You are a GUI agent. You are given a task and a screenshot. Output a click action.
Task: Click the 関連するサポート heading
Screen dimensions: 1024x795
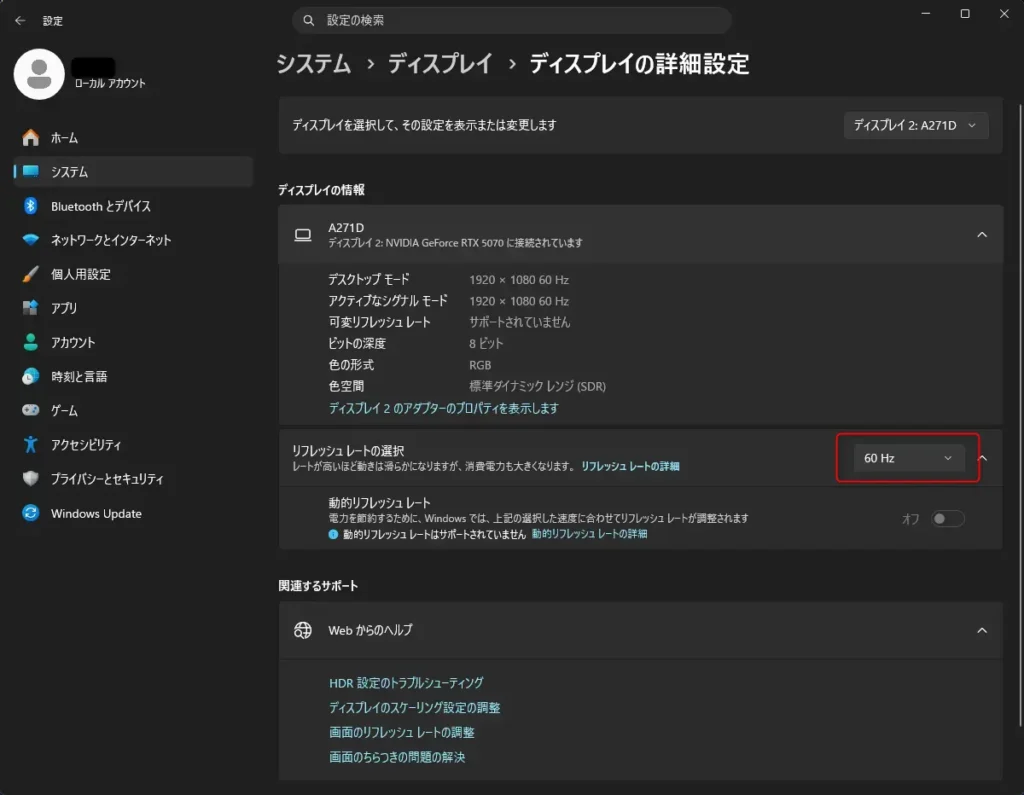318,586
